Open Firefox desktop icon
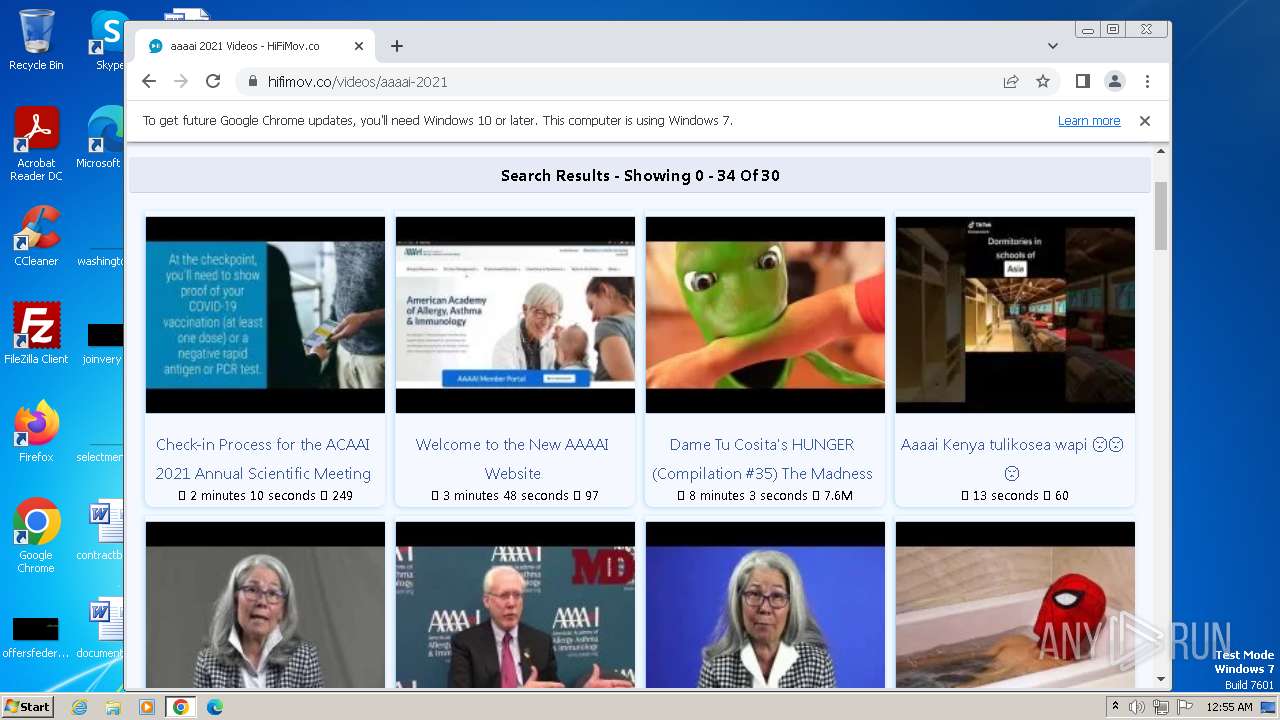 [36, 432]
